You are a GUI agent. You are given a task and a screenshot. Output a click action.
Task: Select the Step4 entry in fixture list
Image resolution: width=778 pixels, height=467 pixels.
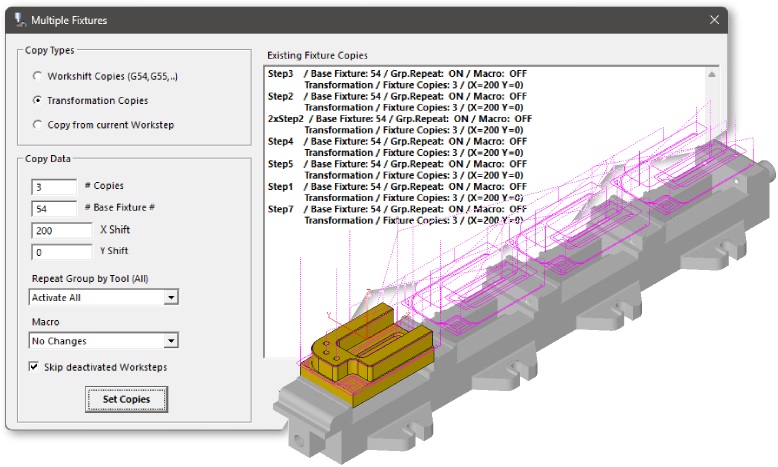coord(397,147)
